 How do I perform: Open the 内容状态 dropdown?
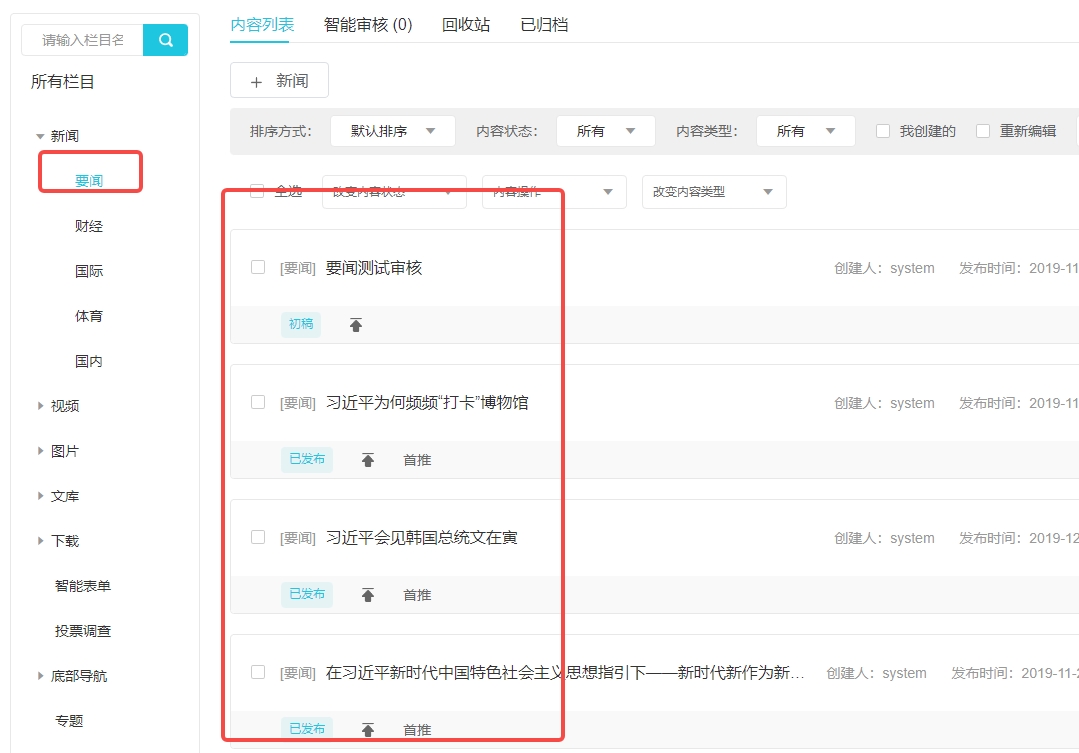605,131
